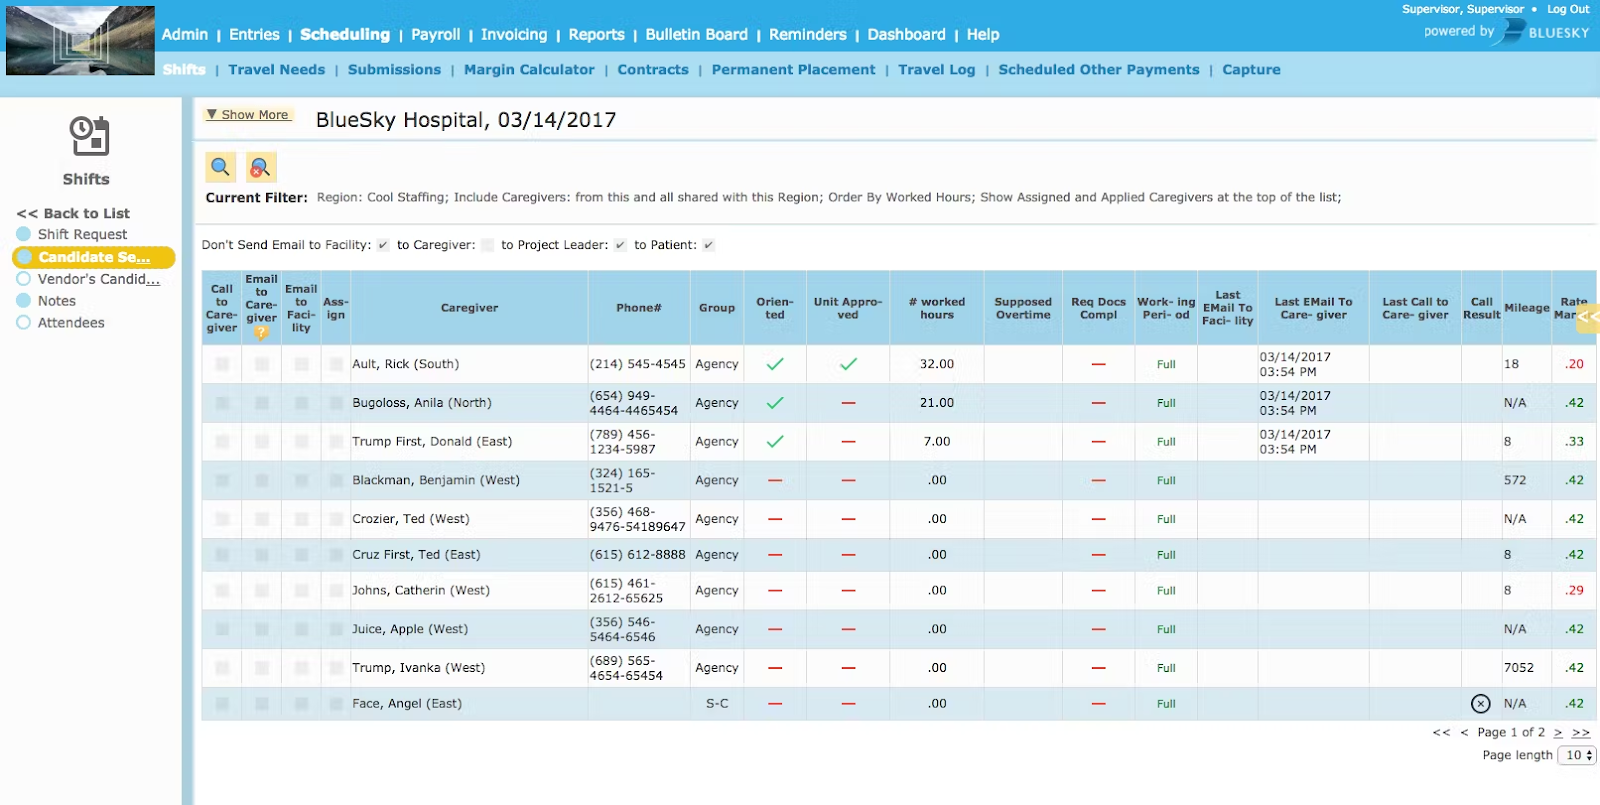Switch to the Travel Needs submenu

click(x=277, y=70)
